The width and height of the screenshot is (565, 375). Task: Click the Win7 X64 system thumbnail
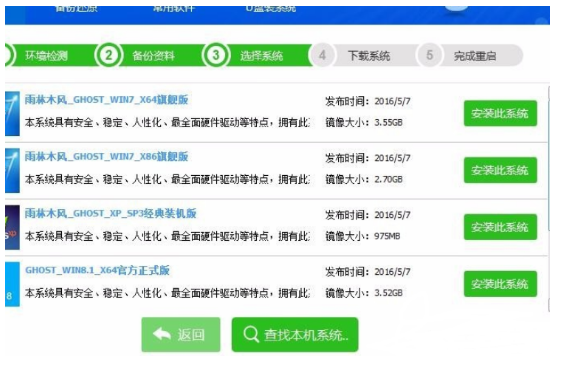point(12,113)
